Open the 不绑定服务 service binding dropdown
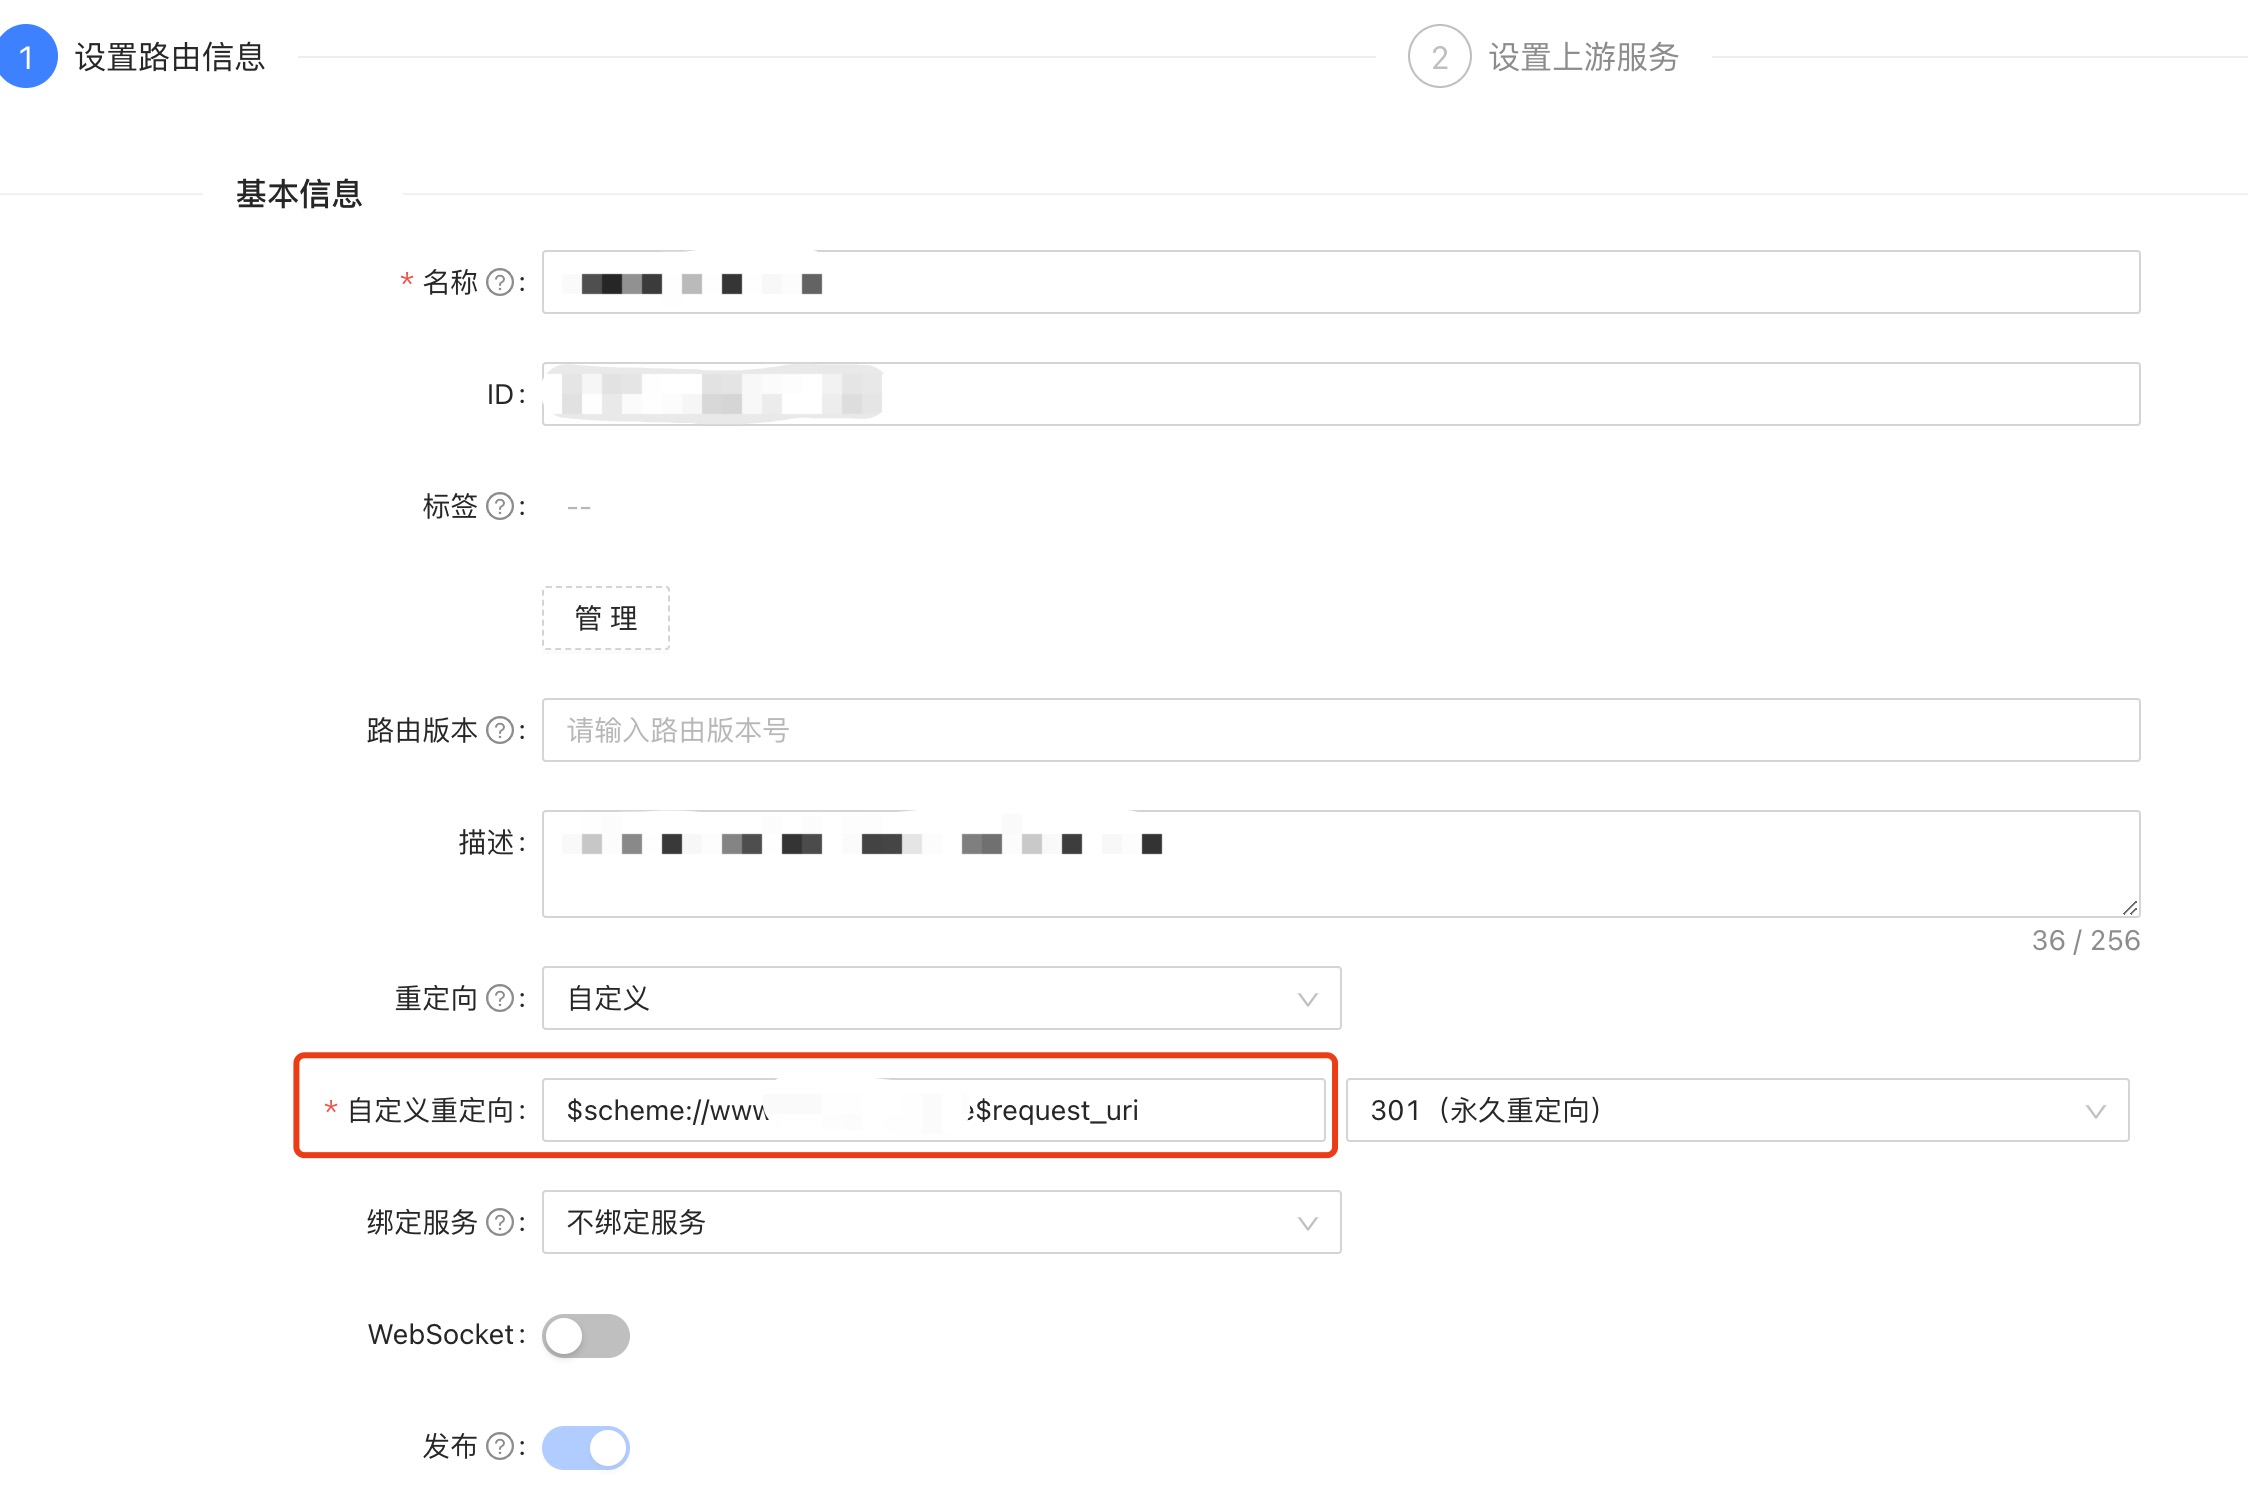Image resolution: width=2248 pixels, height=1512 pixels. pos(940,1222)
